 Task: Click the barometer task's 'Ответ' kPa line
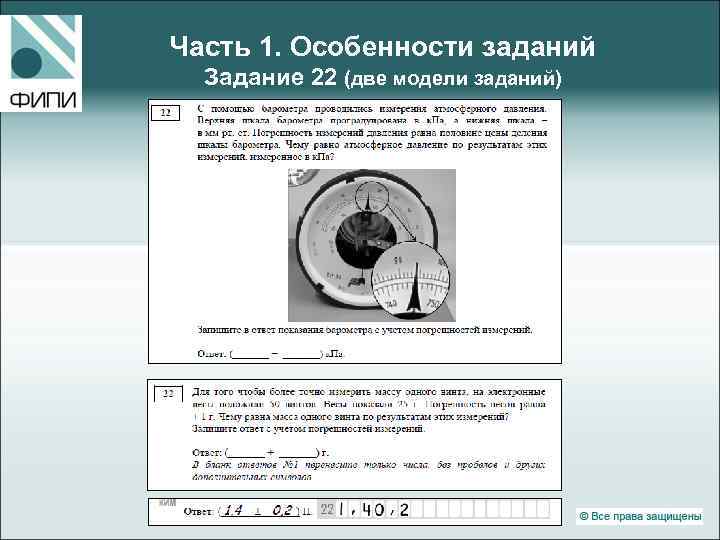(270, 354)
